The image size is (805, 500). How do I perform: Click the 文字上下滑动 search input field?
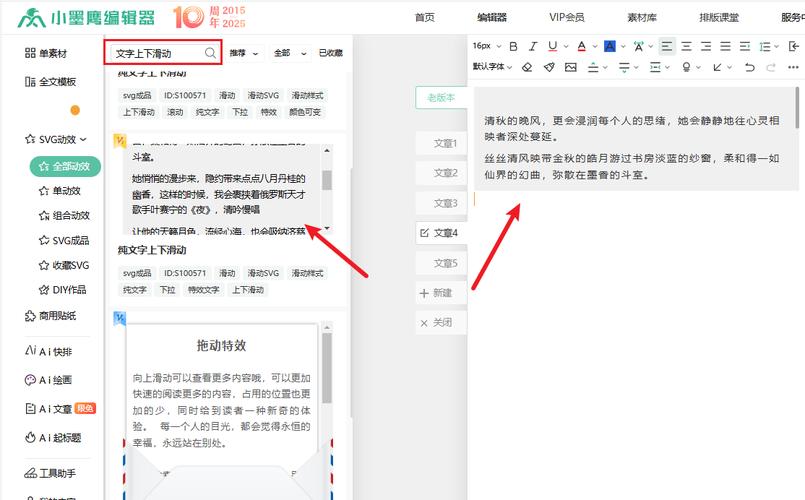point(155,53)
